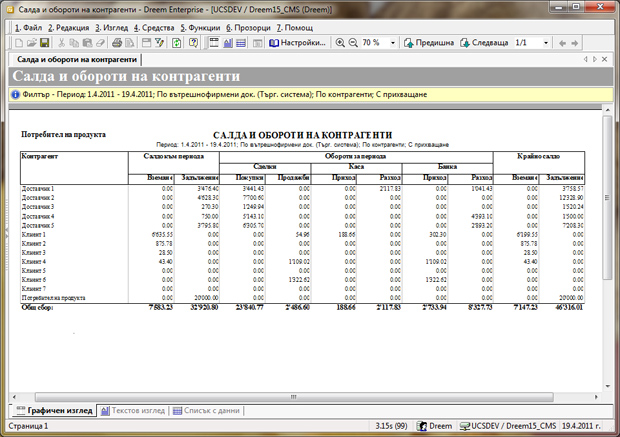620x437 pixels.
Task: Click the vertical scrollbar up arrow
Action: pos(607,110)
